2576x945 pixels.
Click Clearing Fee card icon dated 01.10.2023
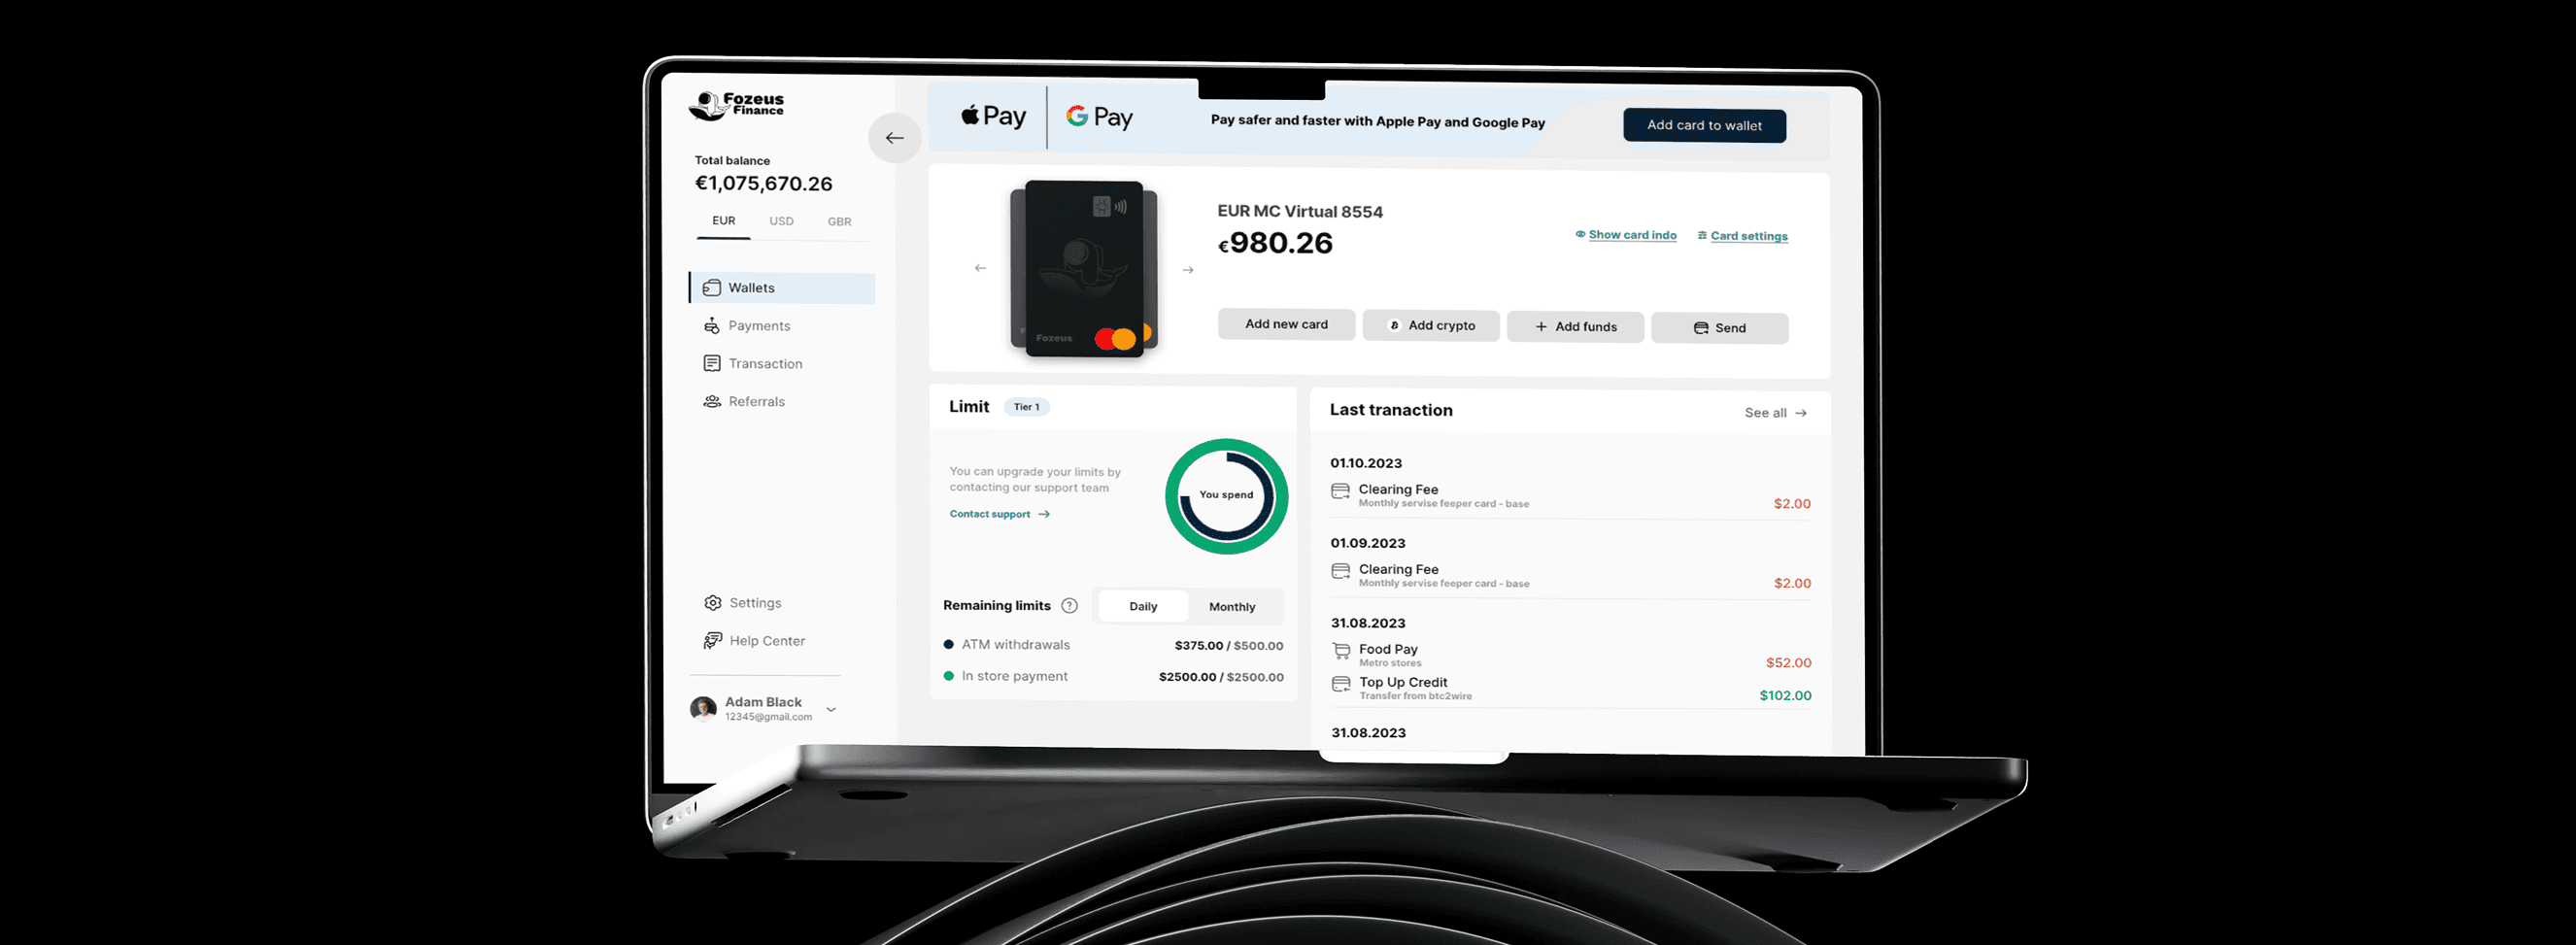point(1340,491)
